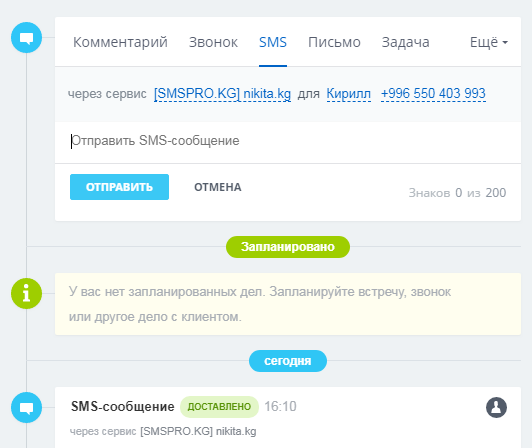Click the SMS-сообщение entry title

(122, 407)
